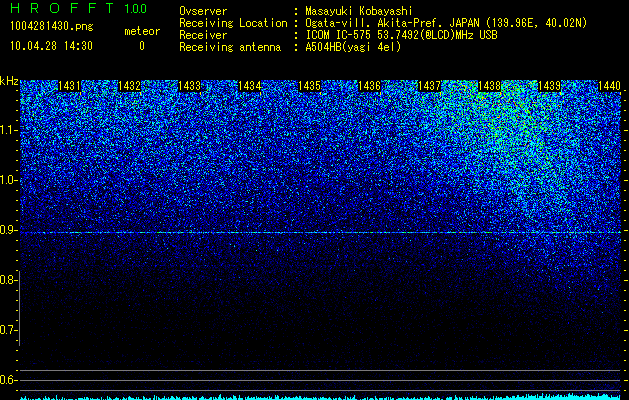Click the 1439 time marker

pos(549,86)
